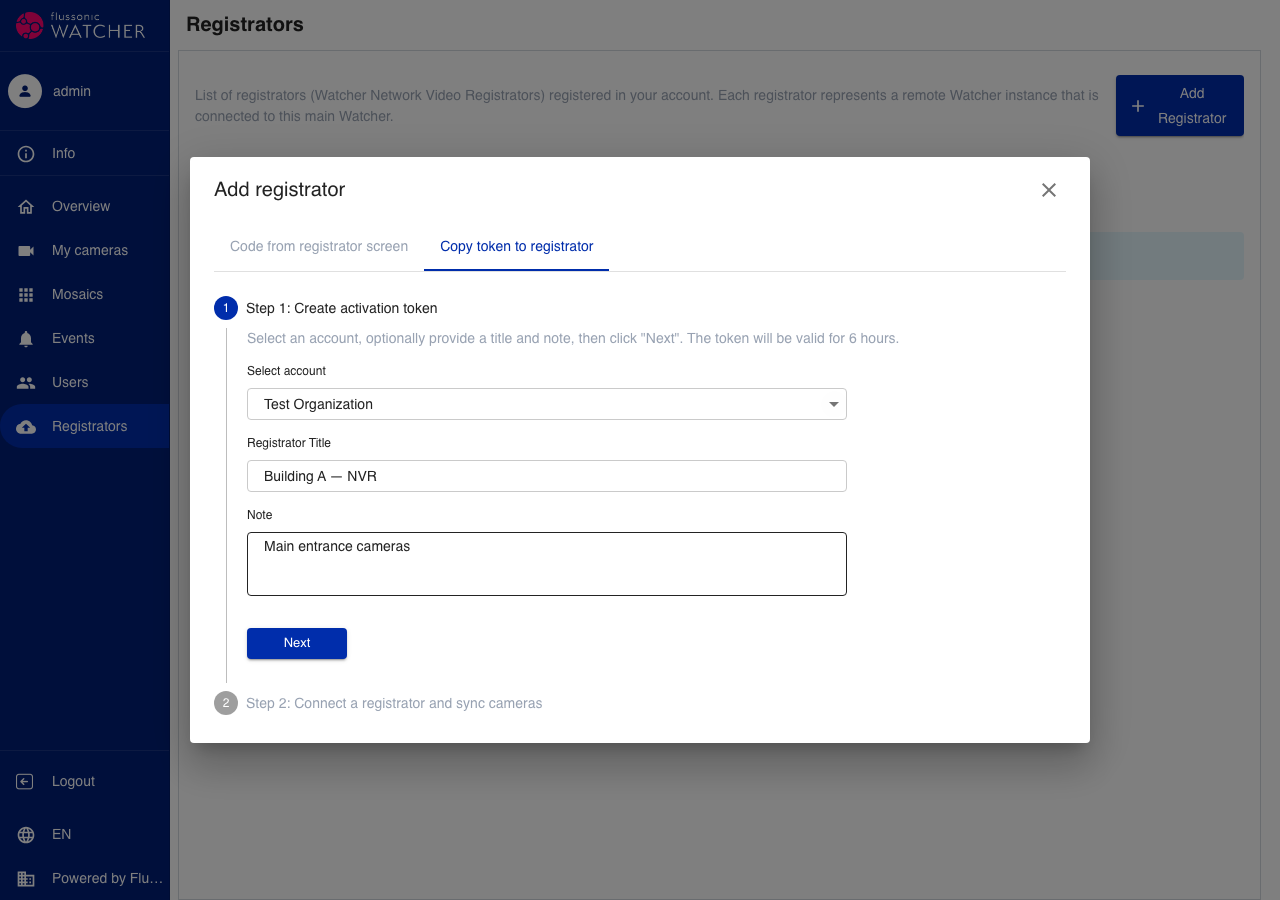Screen dimensions: 1280x900
Task: Go to Overview in sidebar
Action: click(85, 207)
